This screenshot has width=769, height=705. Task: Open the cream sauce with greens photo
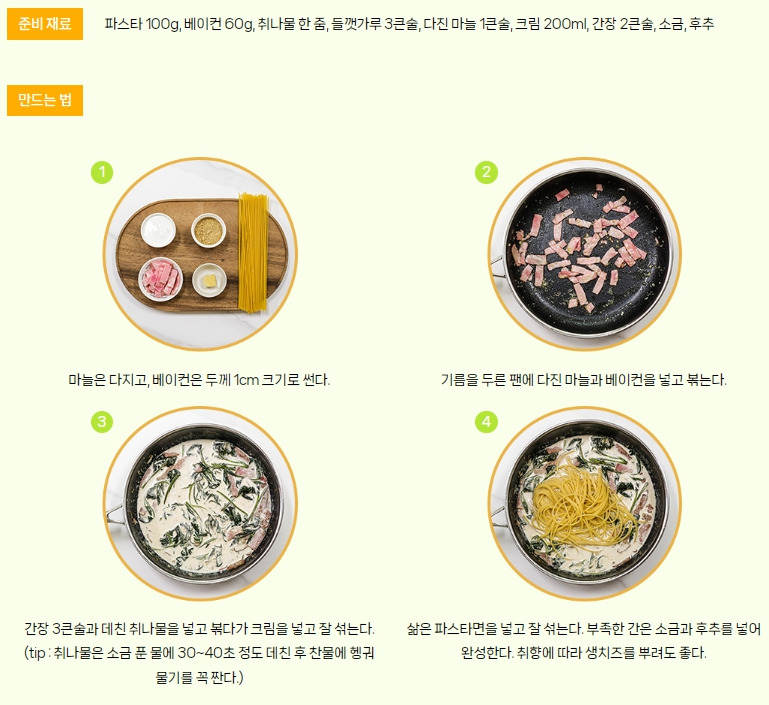200,504
